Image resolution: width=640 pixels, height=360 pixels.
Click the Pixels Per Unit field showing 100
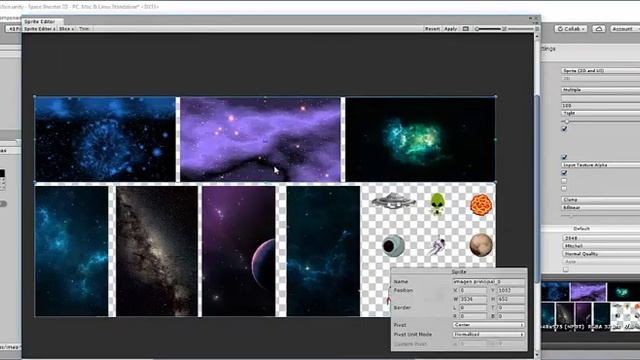point(600,105)
